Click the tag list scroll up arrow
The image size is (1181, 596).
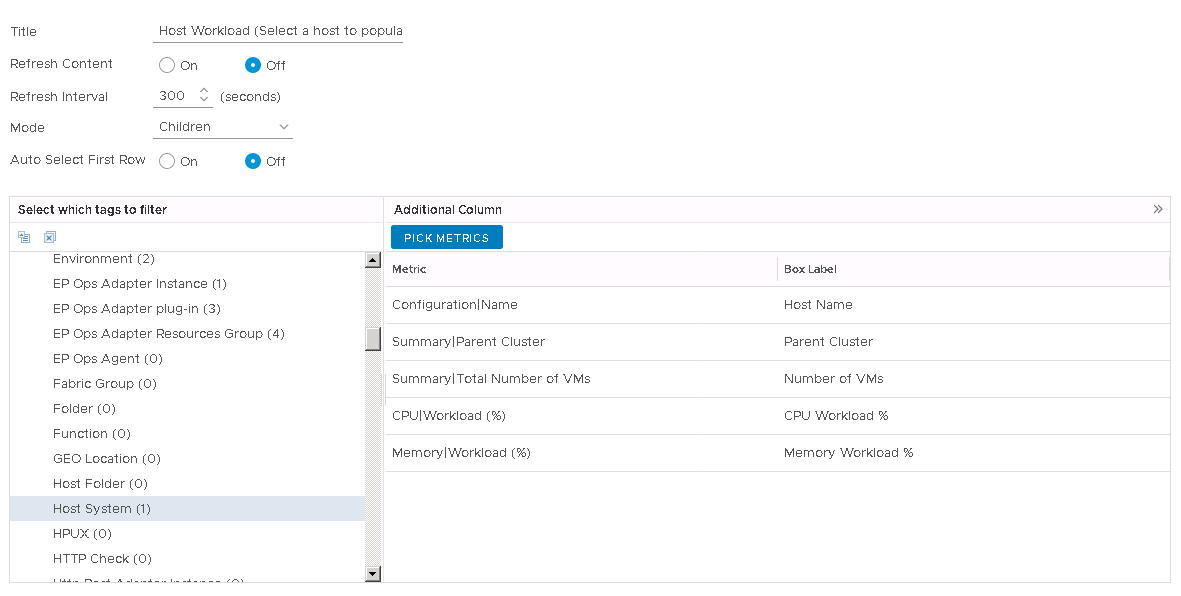(x=373, y=261)
